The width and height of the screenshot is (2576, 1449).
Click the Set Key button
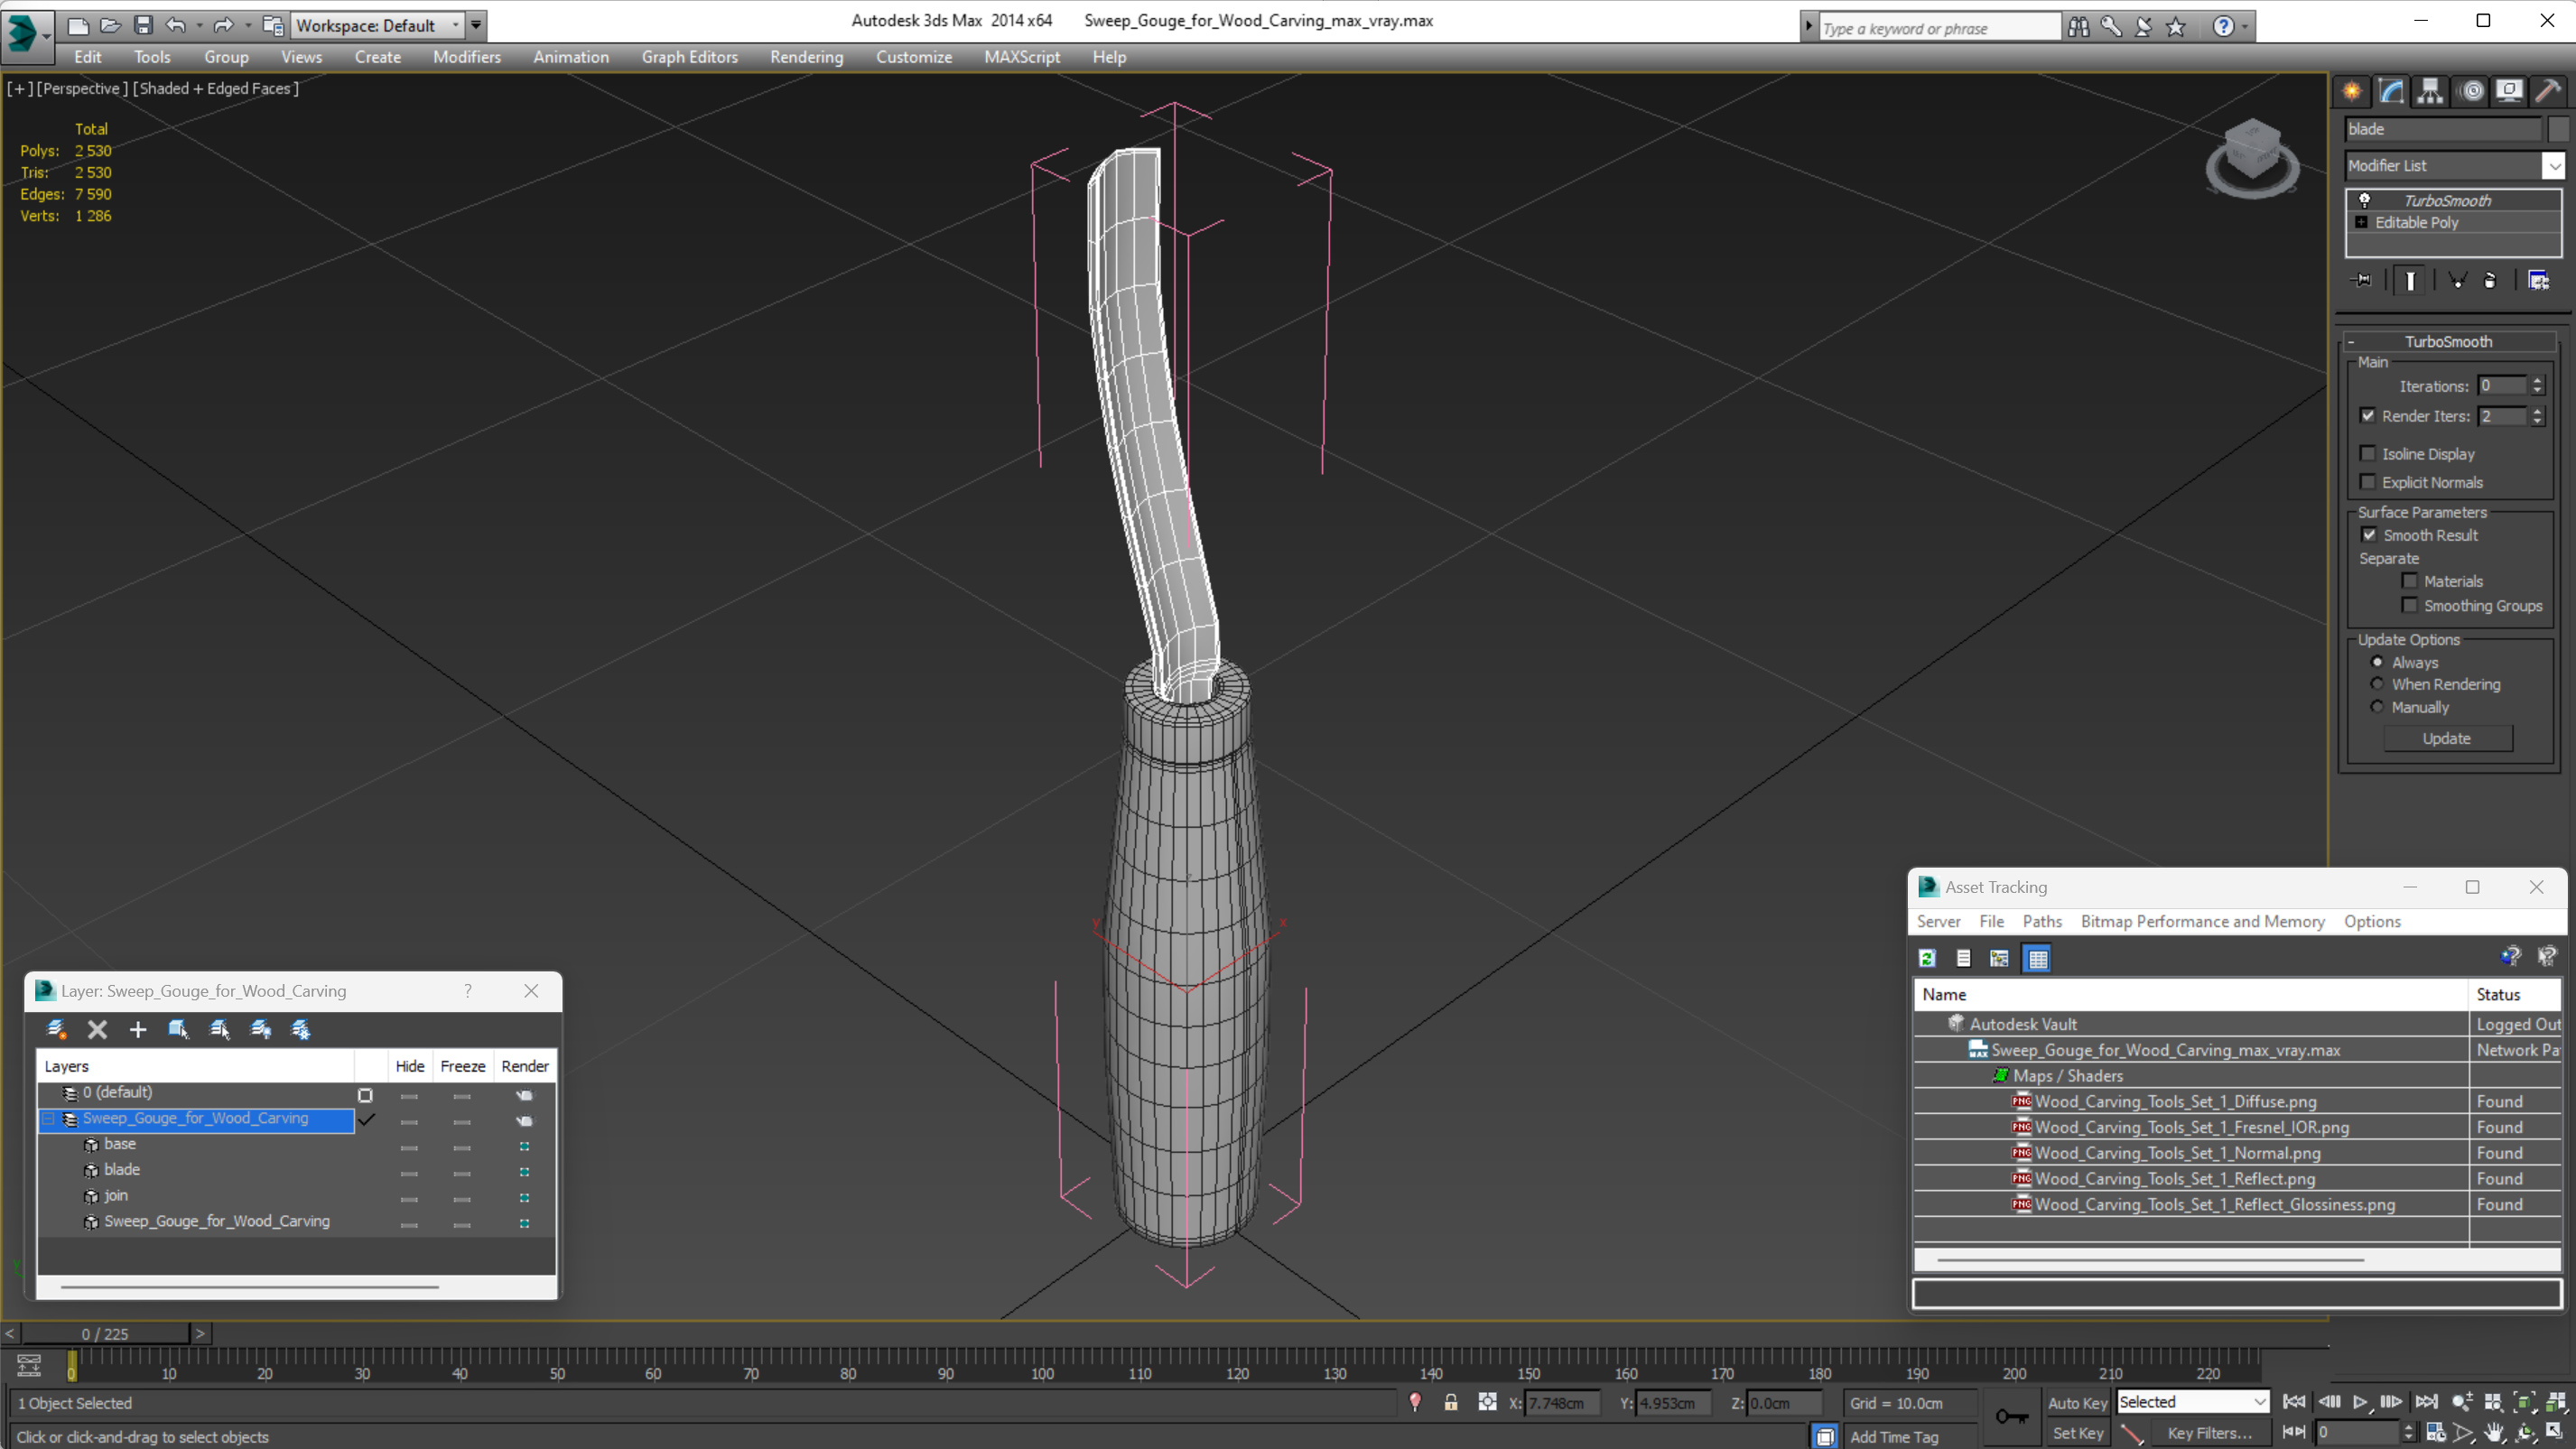point(2077,1433)
